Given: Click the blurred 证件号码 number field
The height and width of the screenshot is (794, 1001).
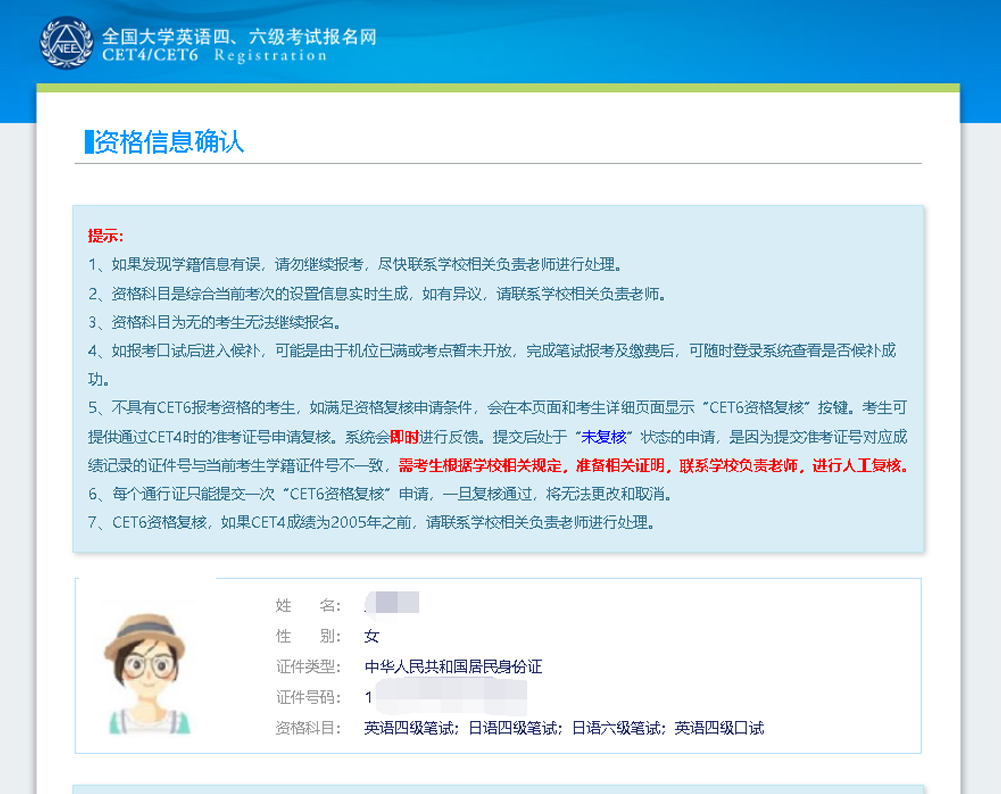Looking at the screenshot, I should pyautogui.click(x=445, y=697).
